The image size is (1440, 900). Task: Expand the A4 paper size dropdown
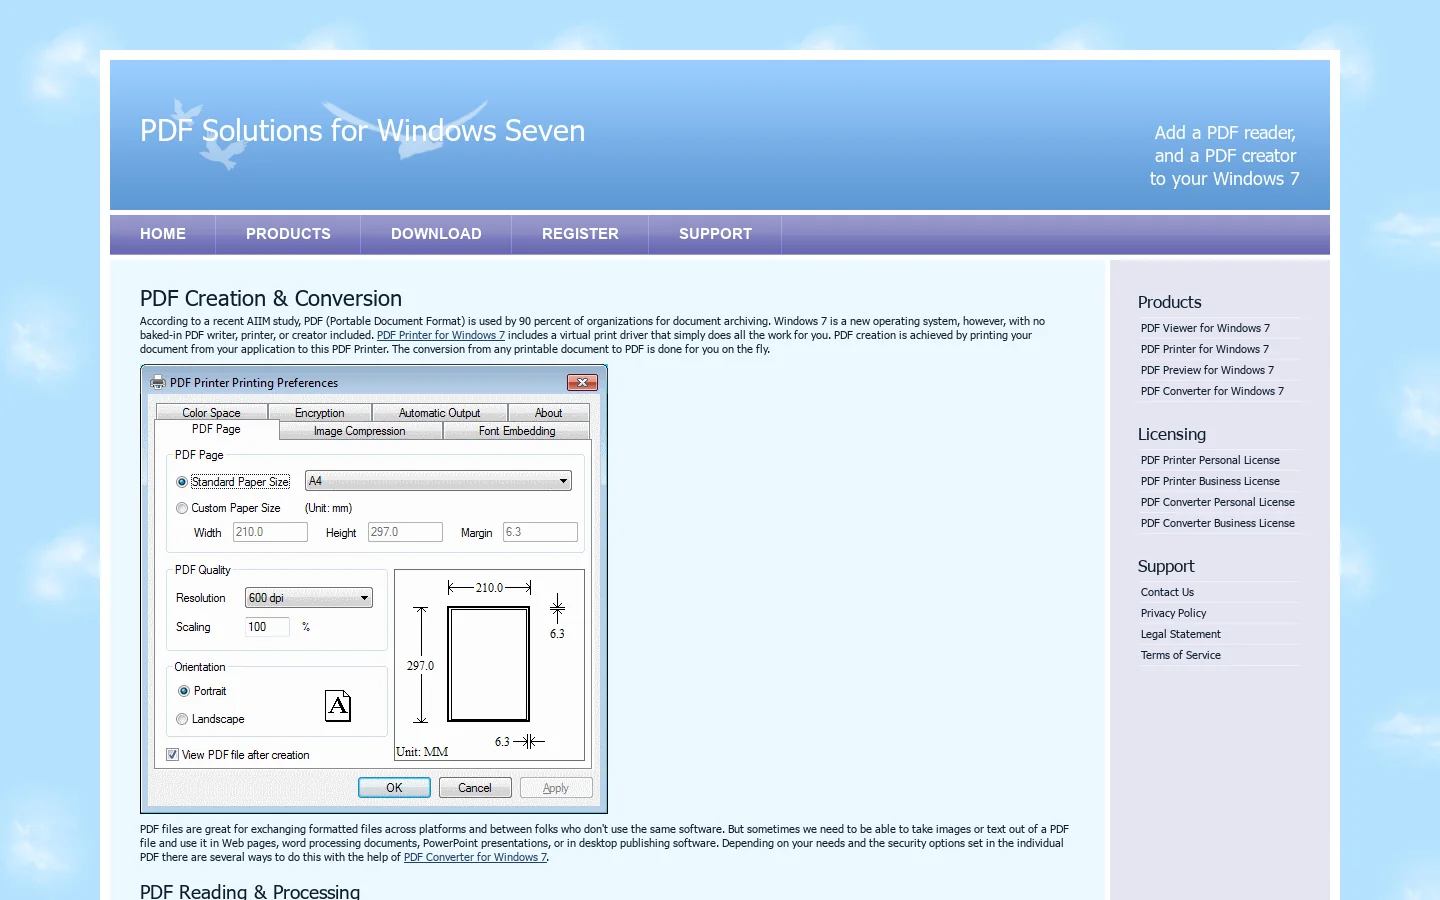point(438,481)
